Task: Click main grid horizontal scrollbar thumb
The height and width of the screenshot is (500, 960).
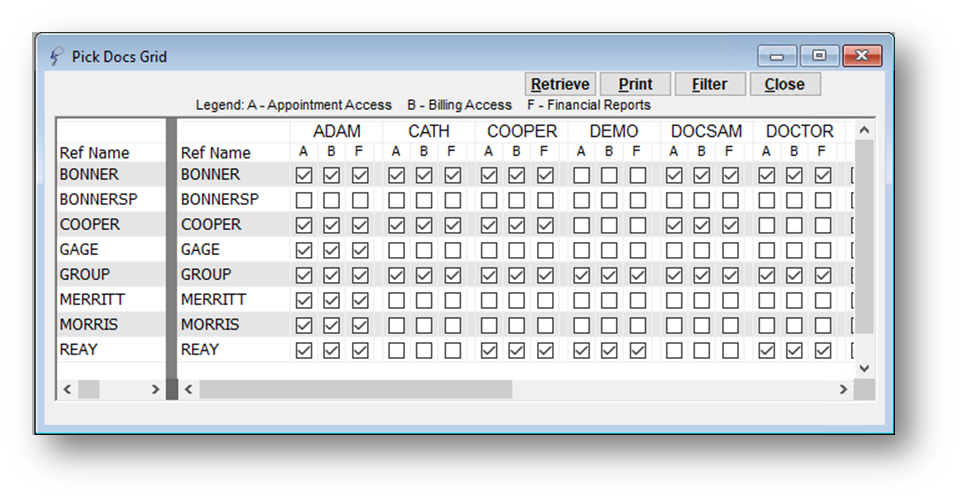Action: (356, 389)
